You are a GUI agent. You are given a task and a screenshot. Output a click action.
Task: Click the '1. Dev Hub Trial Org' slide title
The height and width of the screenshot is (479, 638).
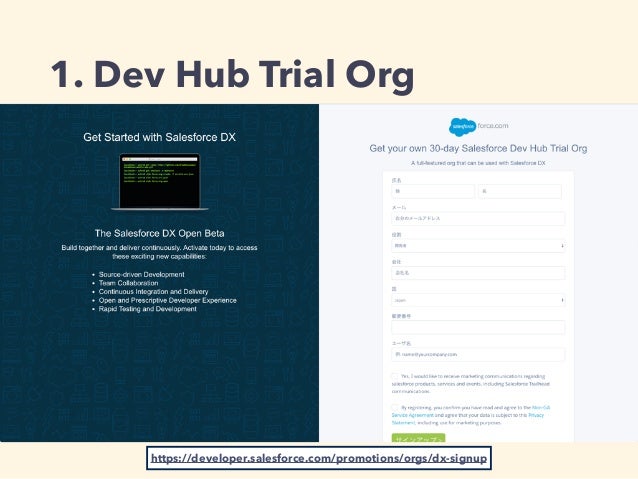point(233,75)
